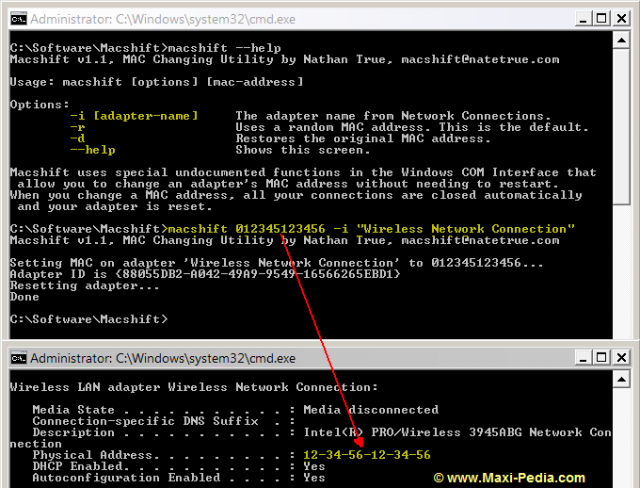The height and width of the screenshot is (488, 640).
Task: Click the yellow '--help' option text
Action: pyautogui.click(x=93, y=150)
